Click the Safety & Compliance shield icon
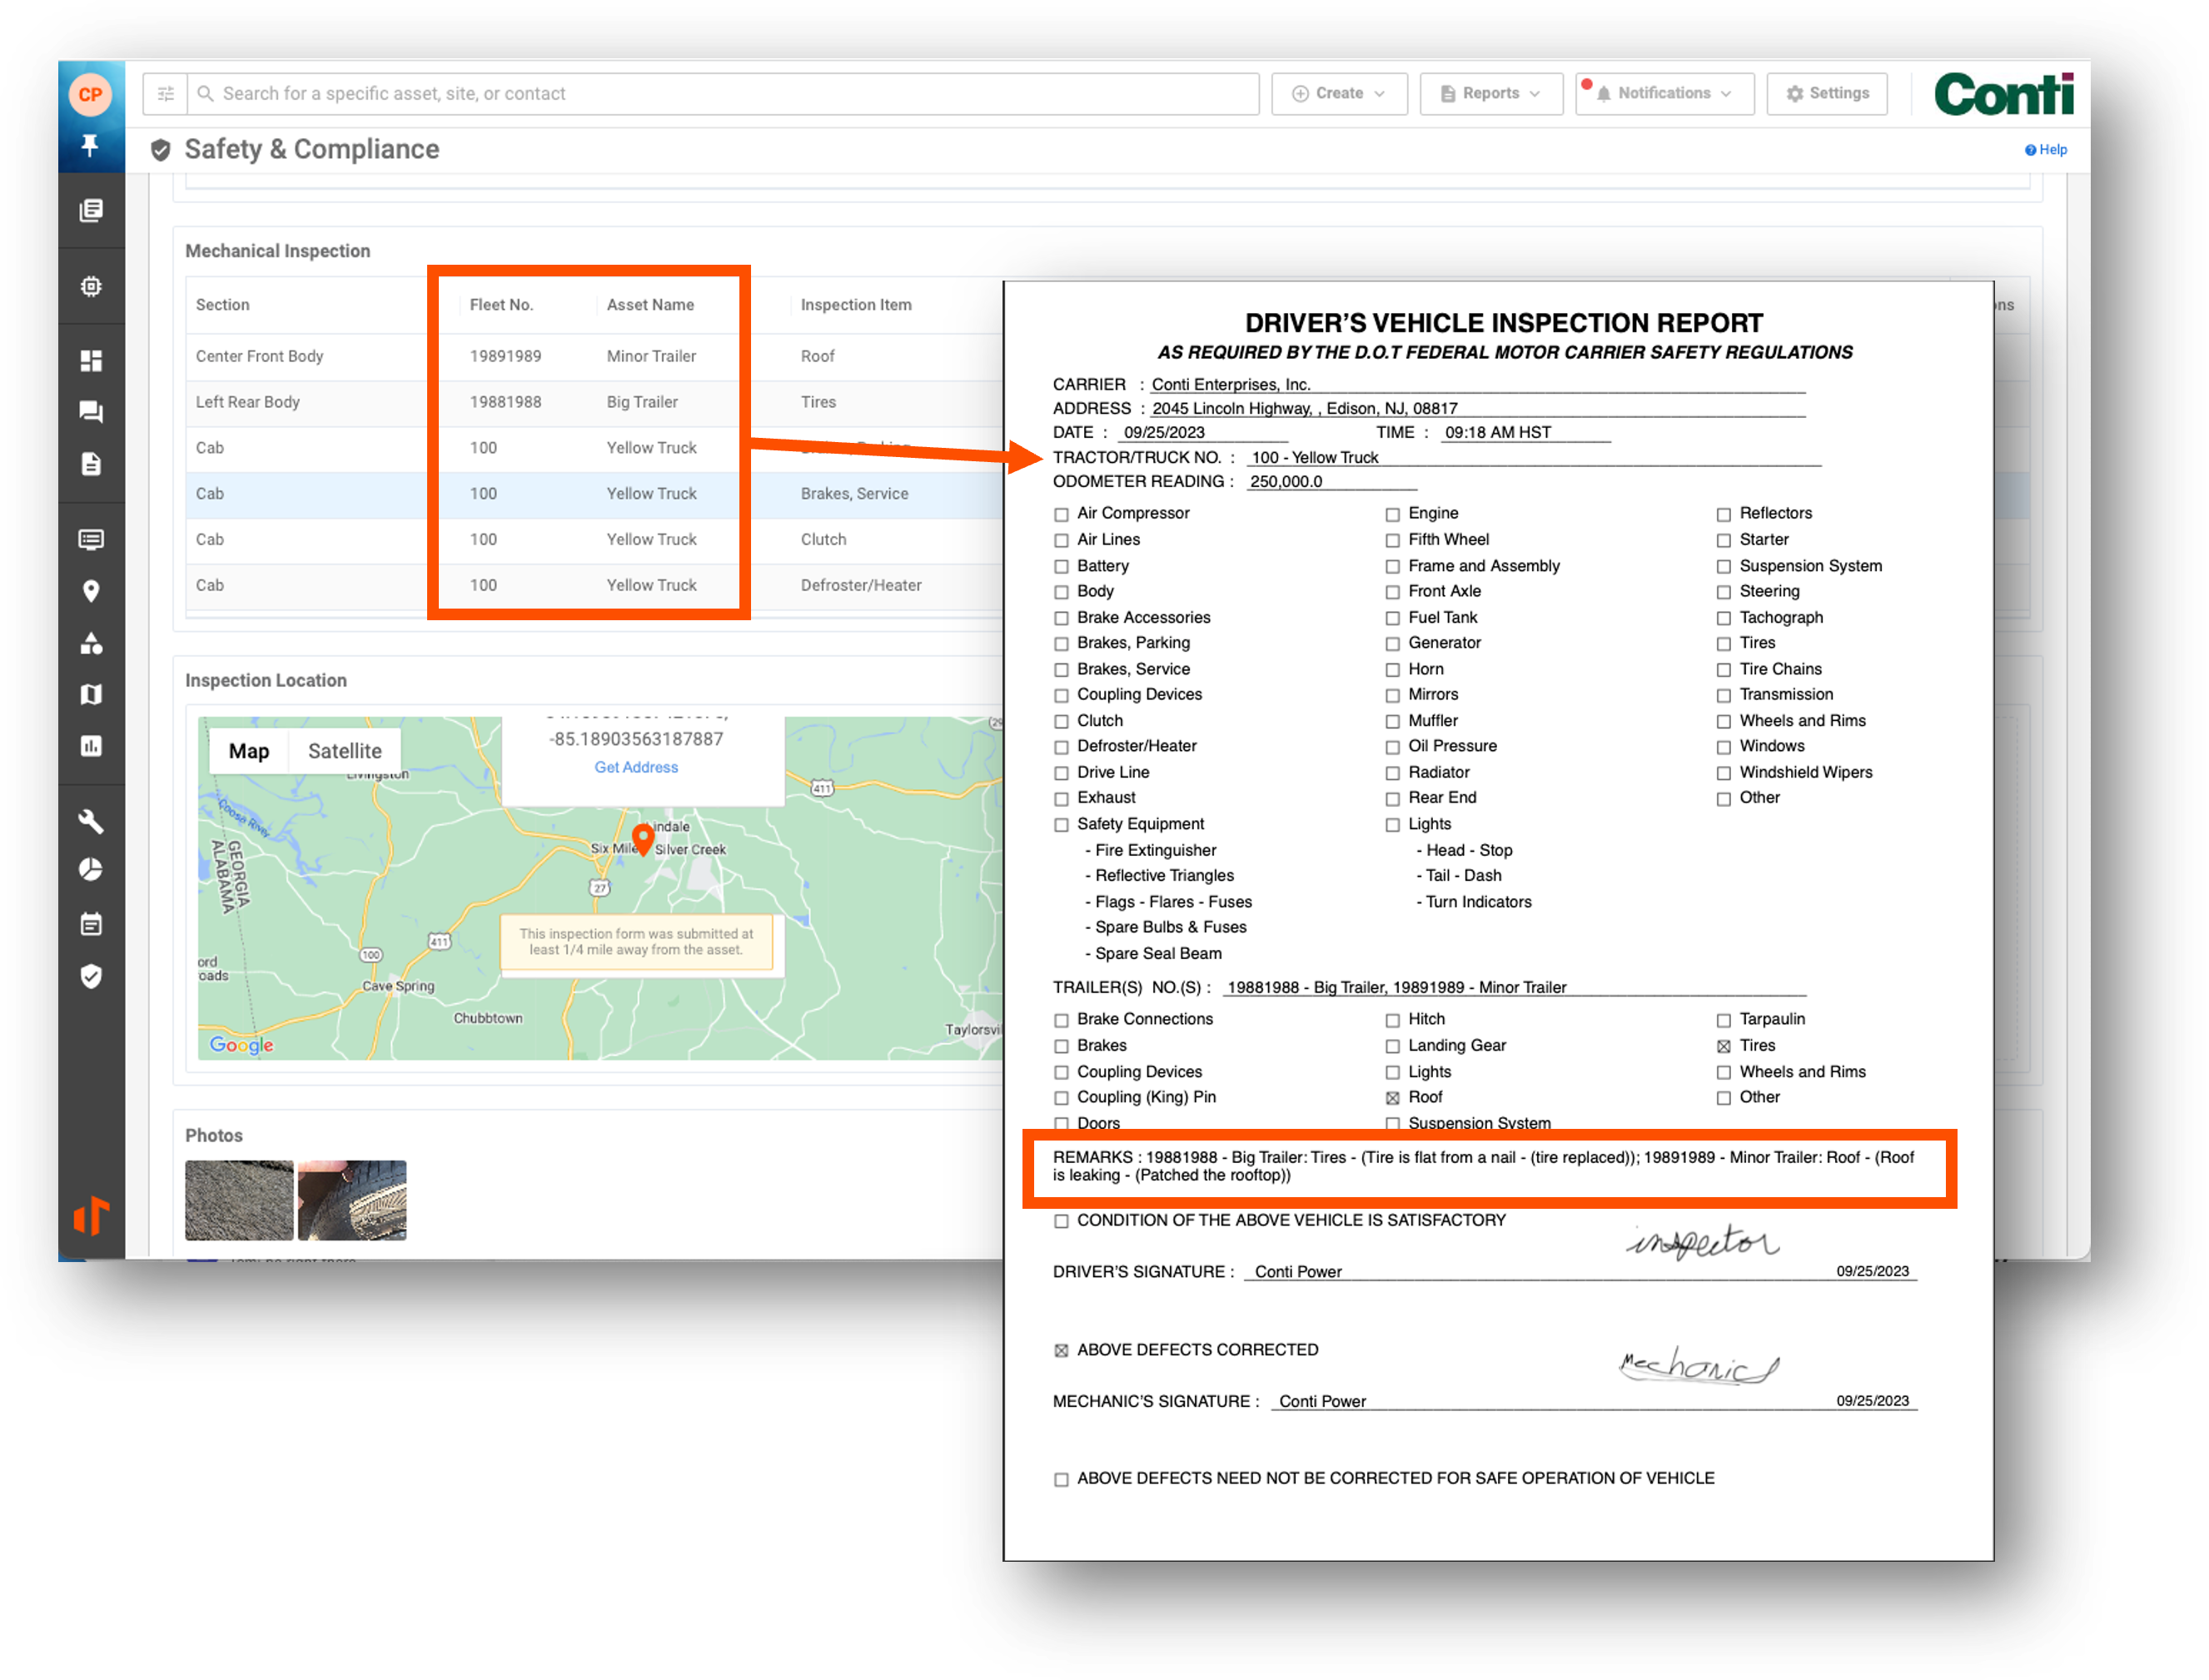Screen dimensions: 2209x1680 (160, 150)
